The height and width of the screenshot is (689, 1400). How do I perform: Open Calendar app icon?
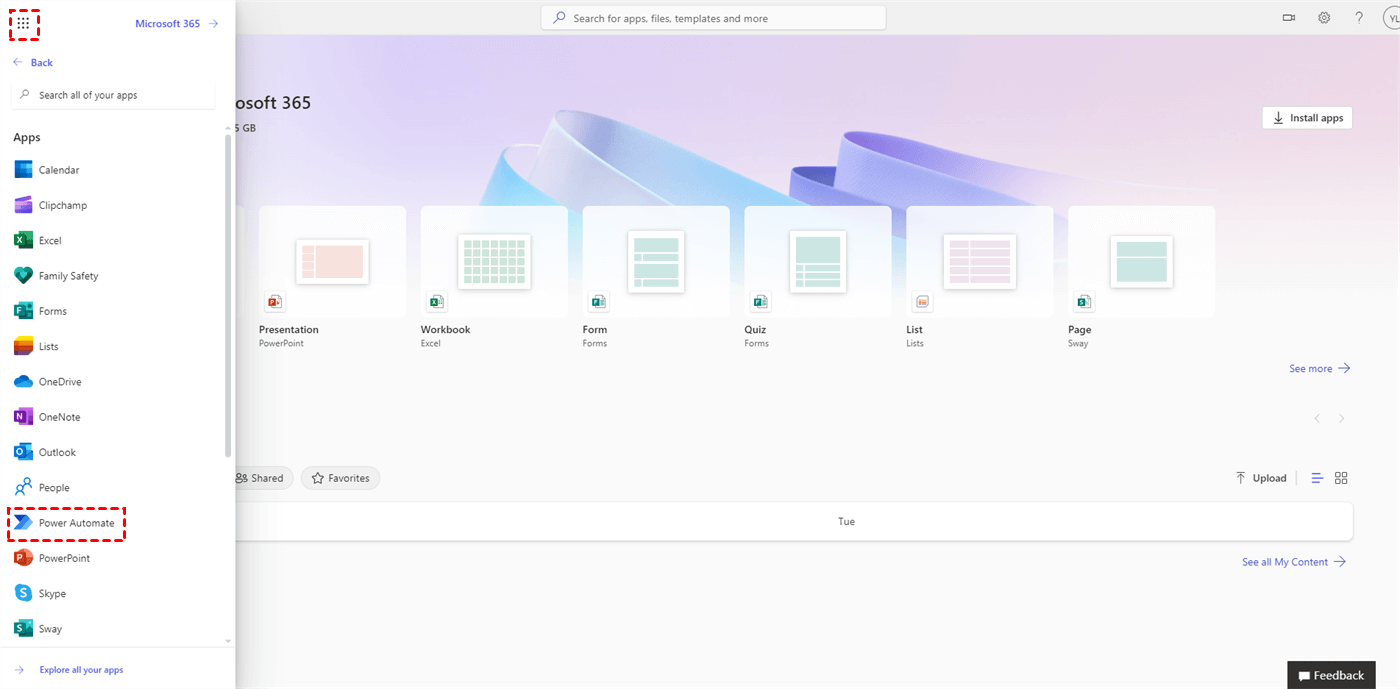tap(24, 170)
